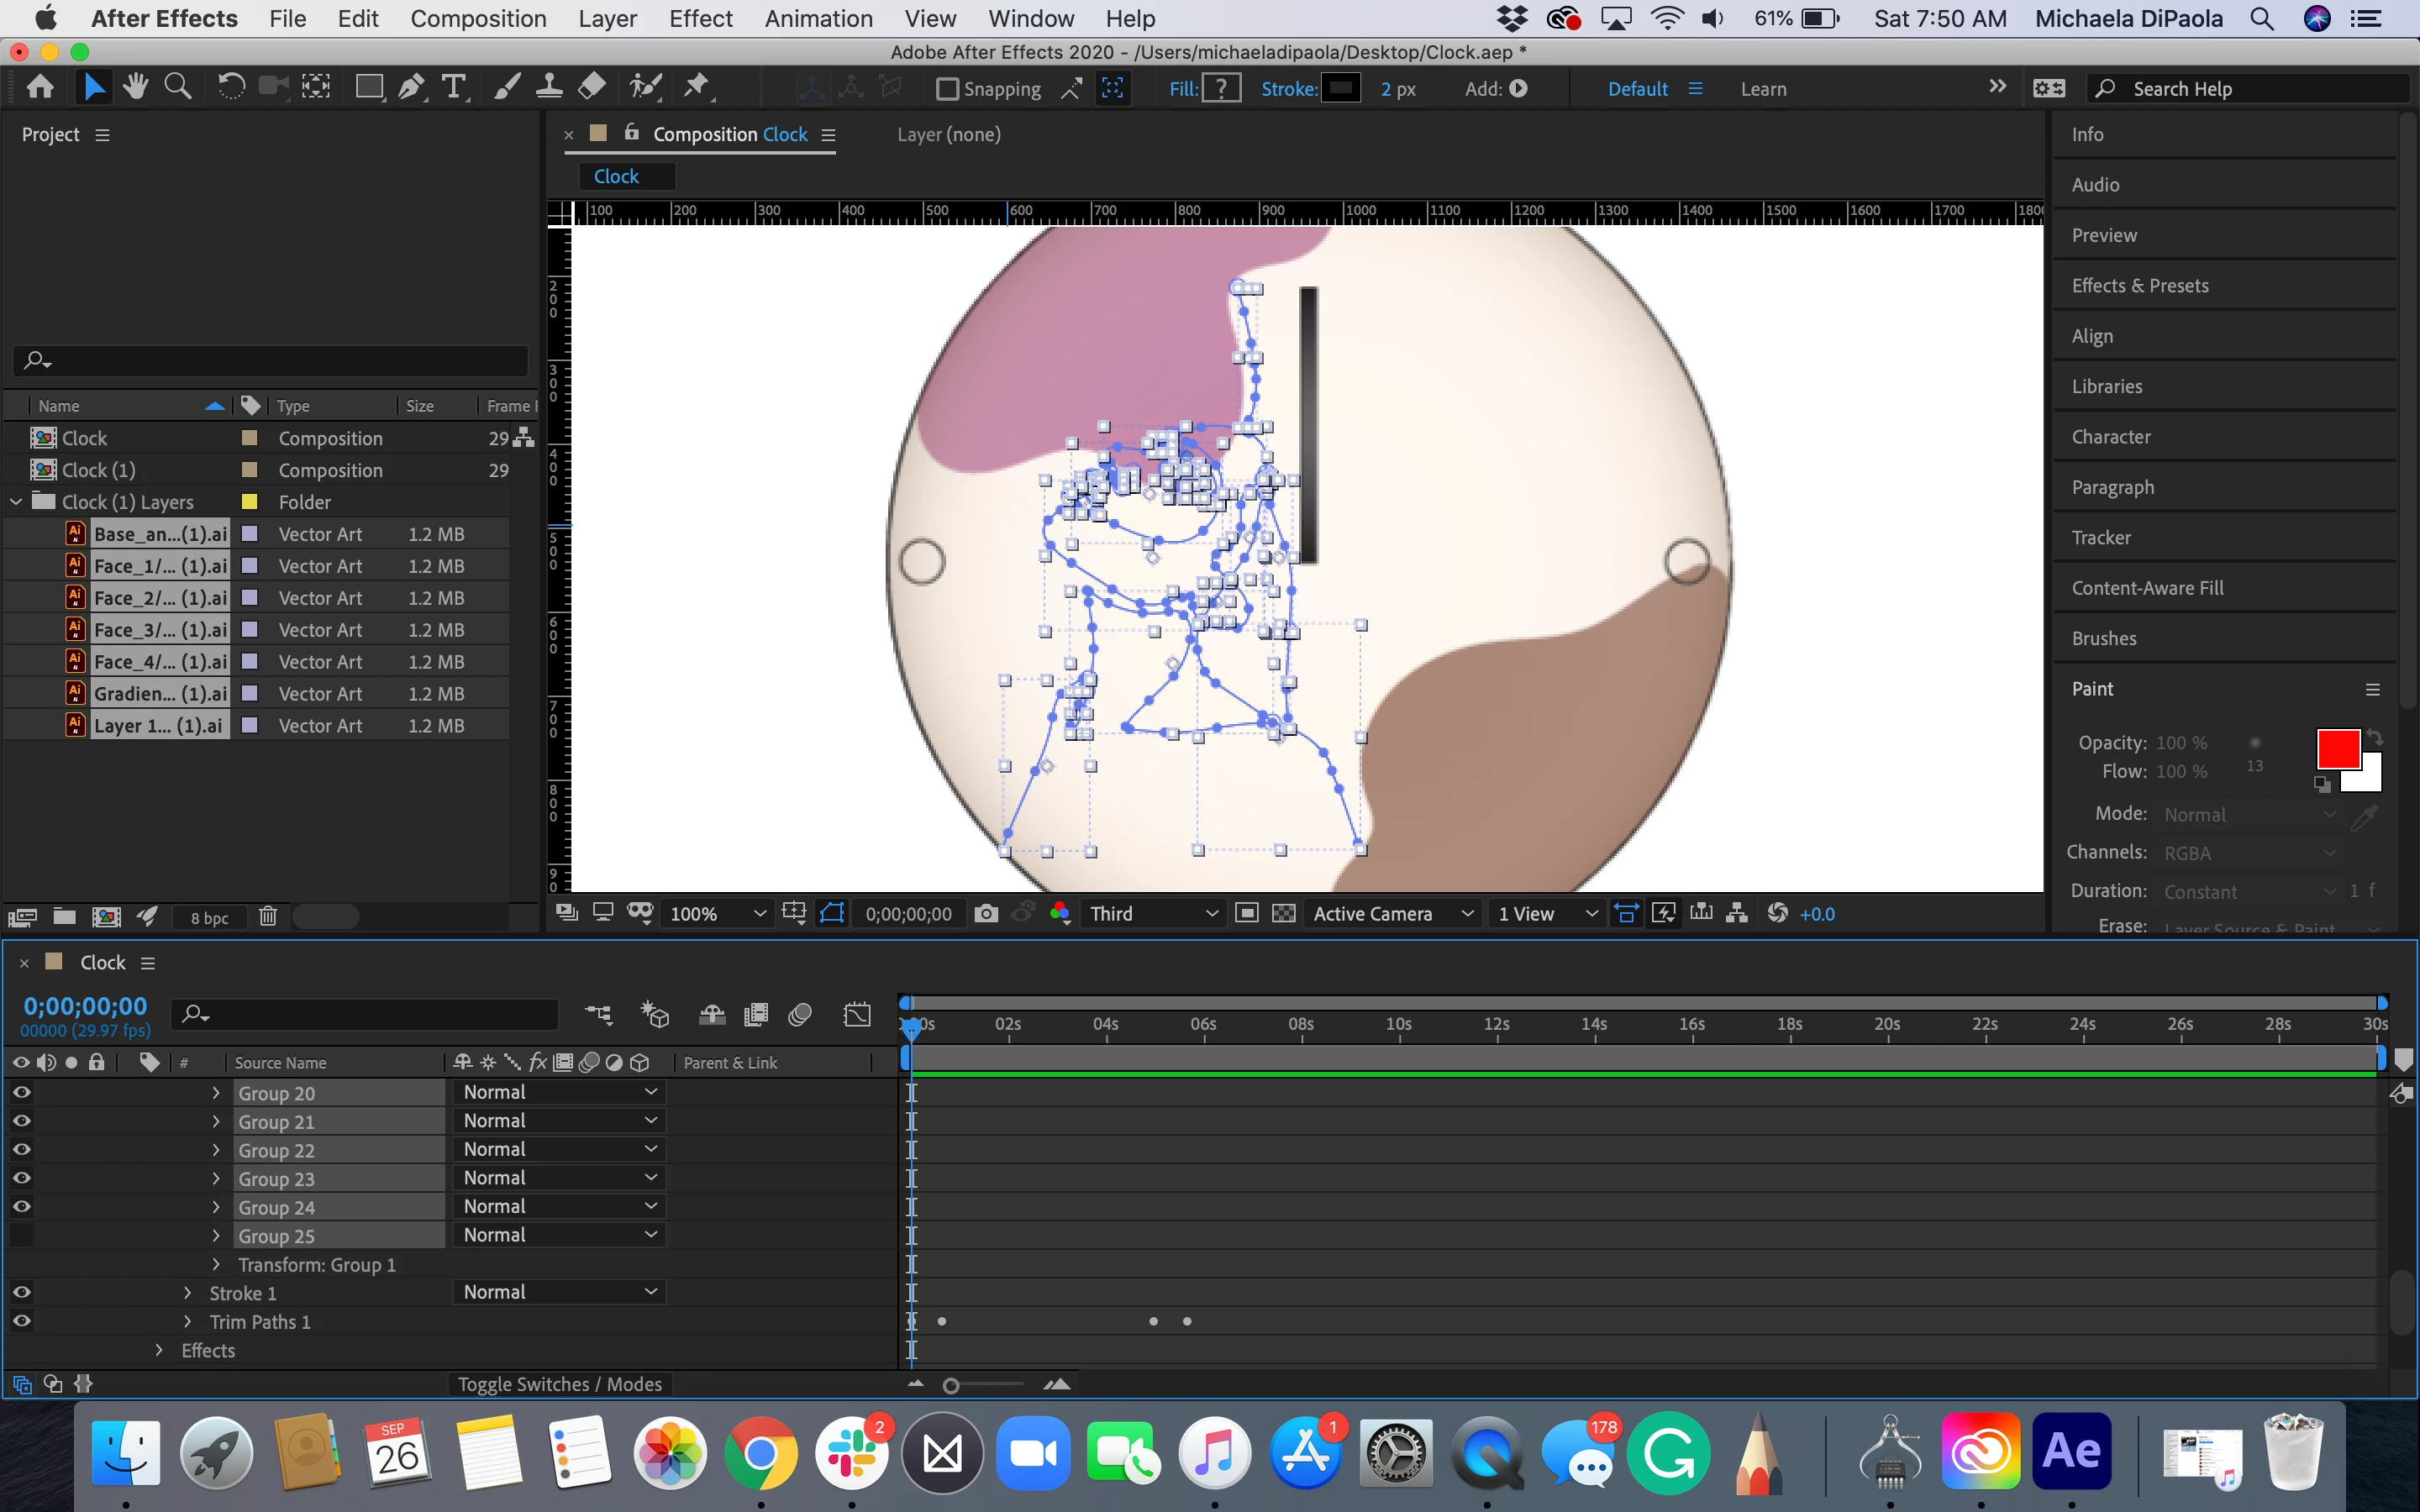
Task: Toggle visibility of Stroke 1
Action: pyautogui.click(x=21, y=1292)
